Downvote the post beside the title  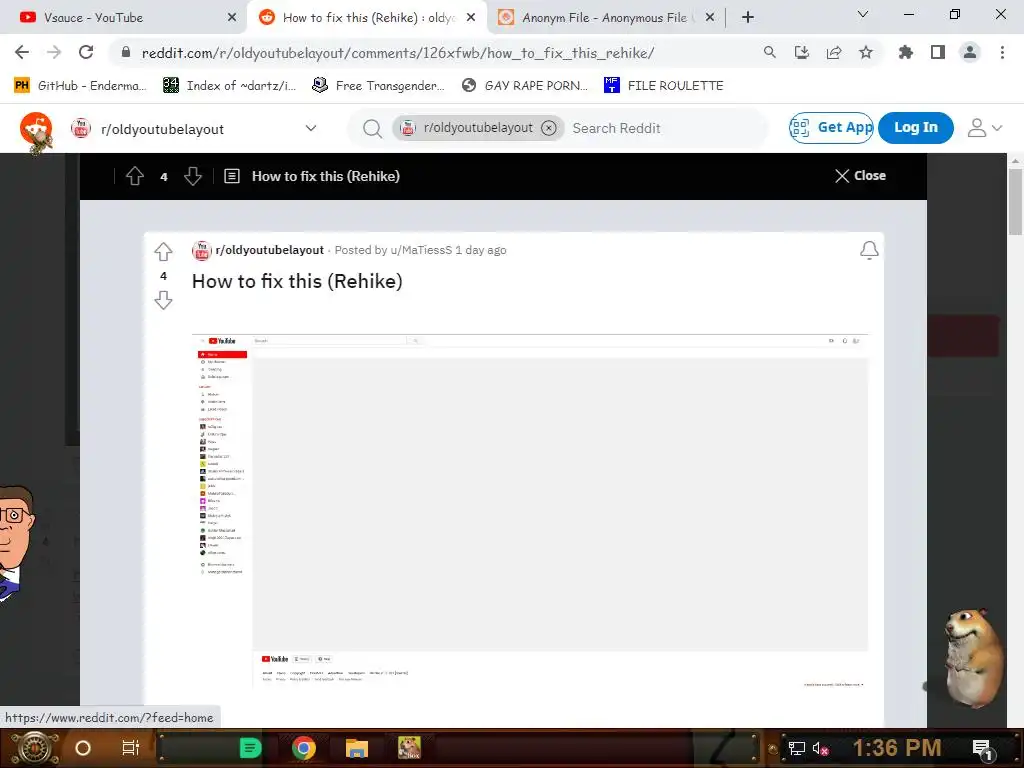click(163, 300)
